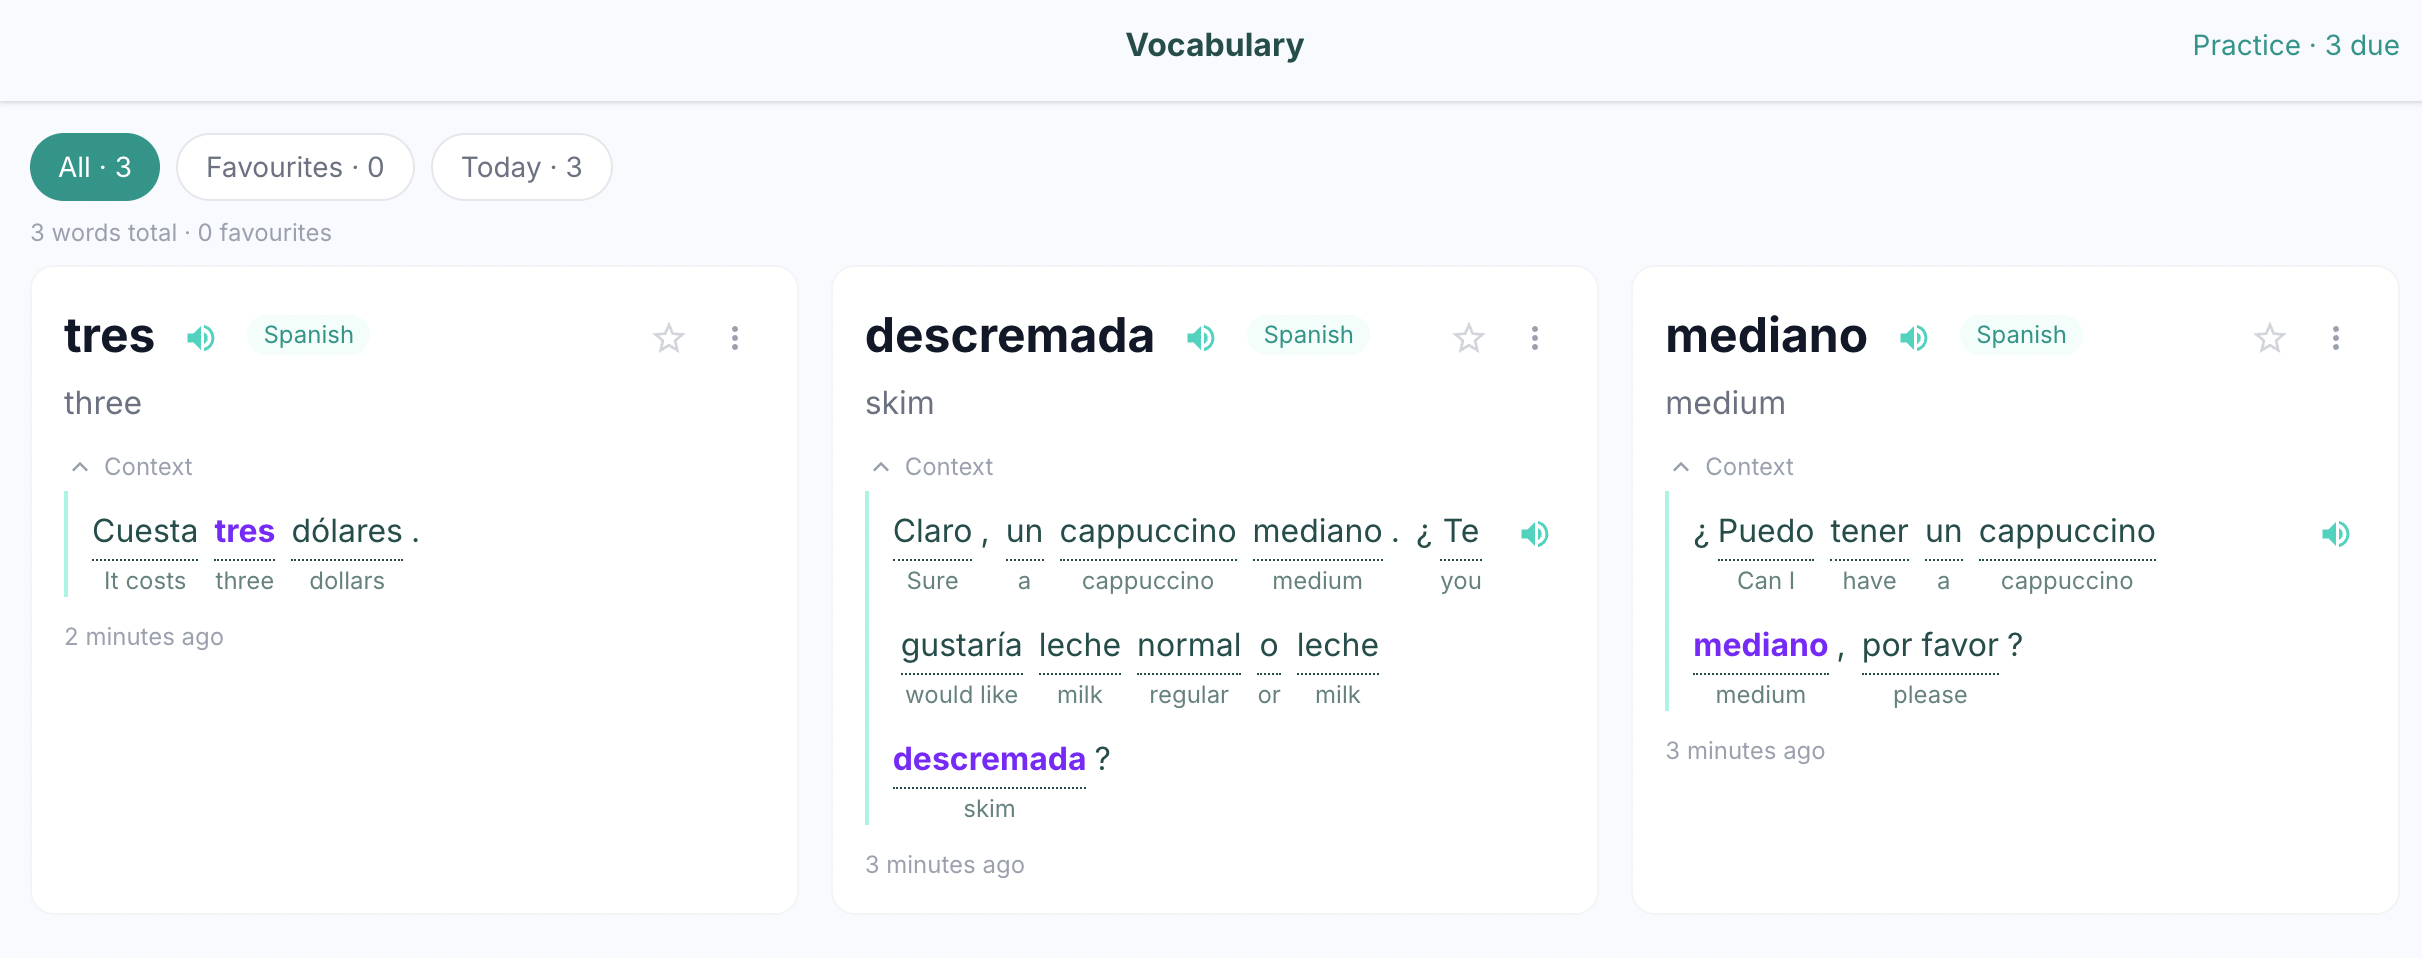Click the word tener in mediano context

pyautogui.click(x=1869, y=531)
